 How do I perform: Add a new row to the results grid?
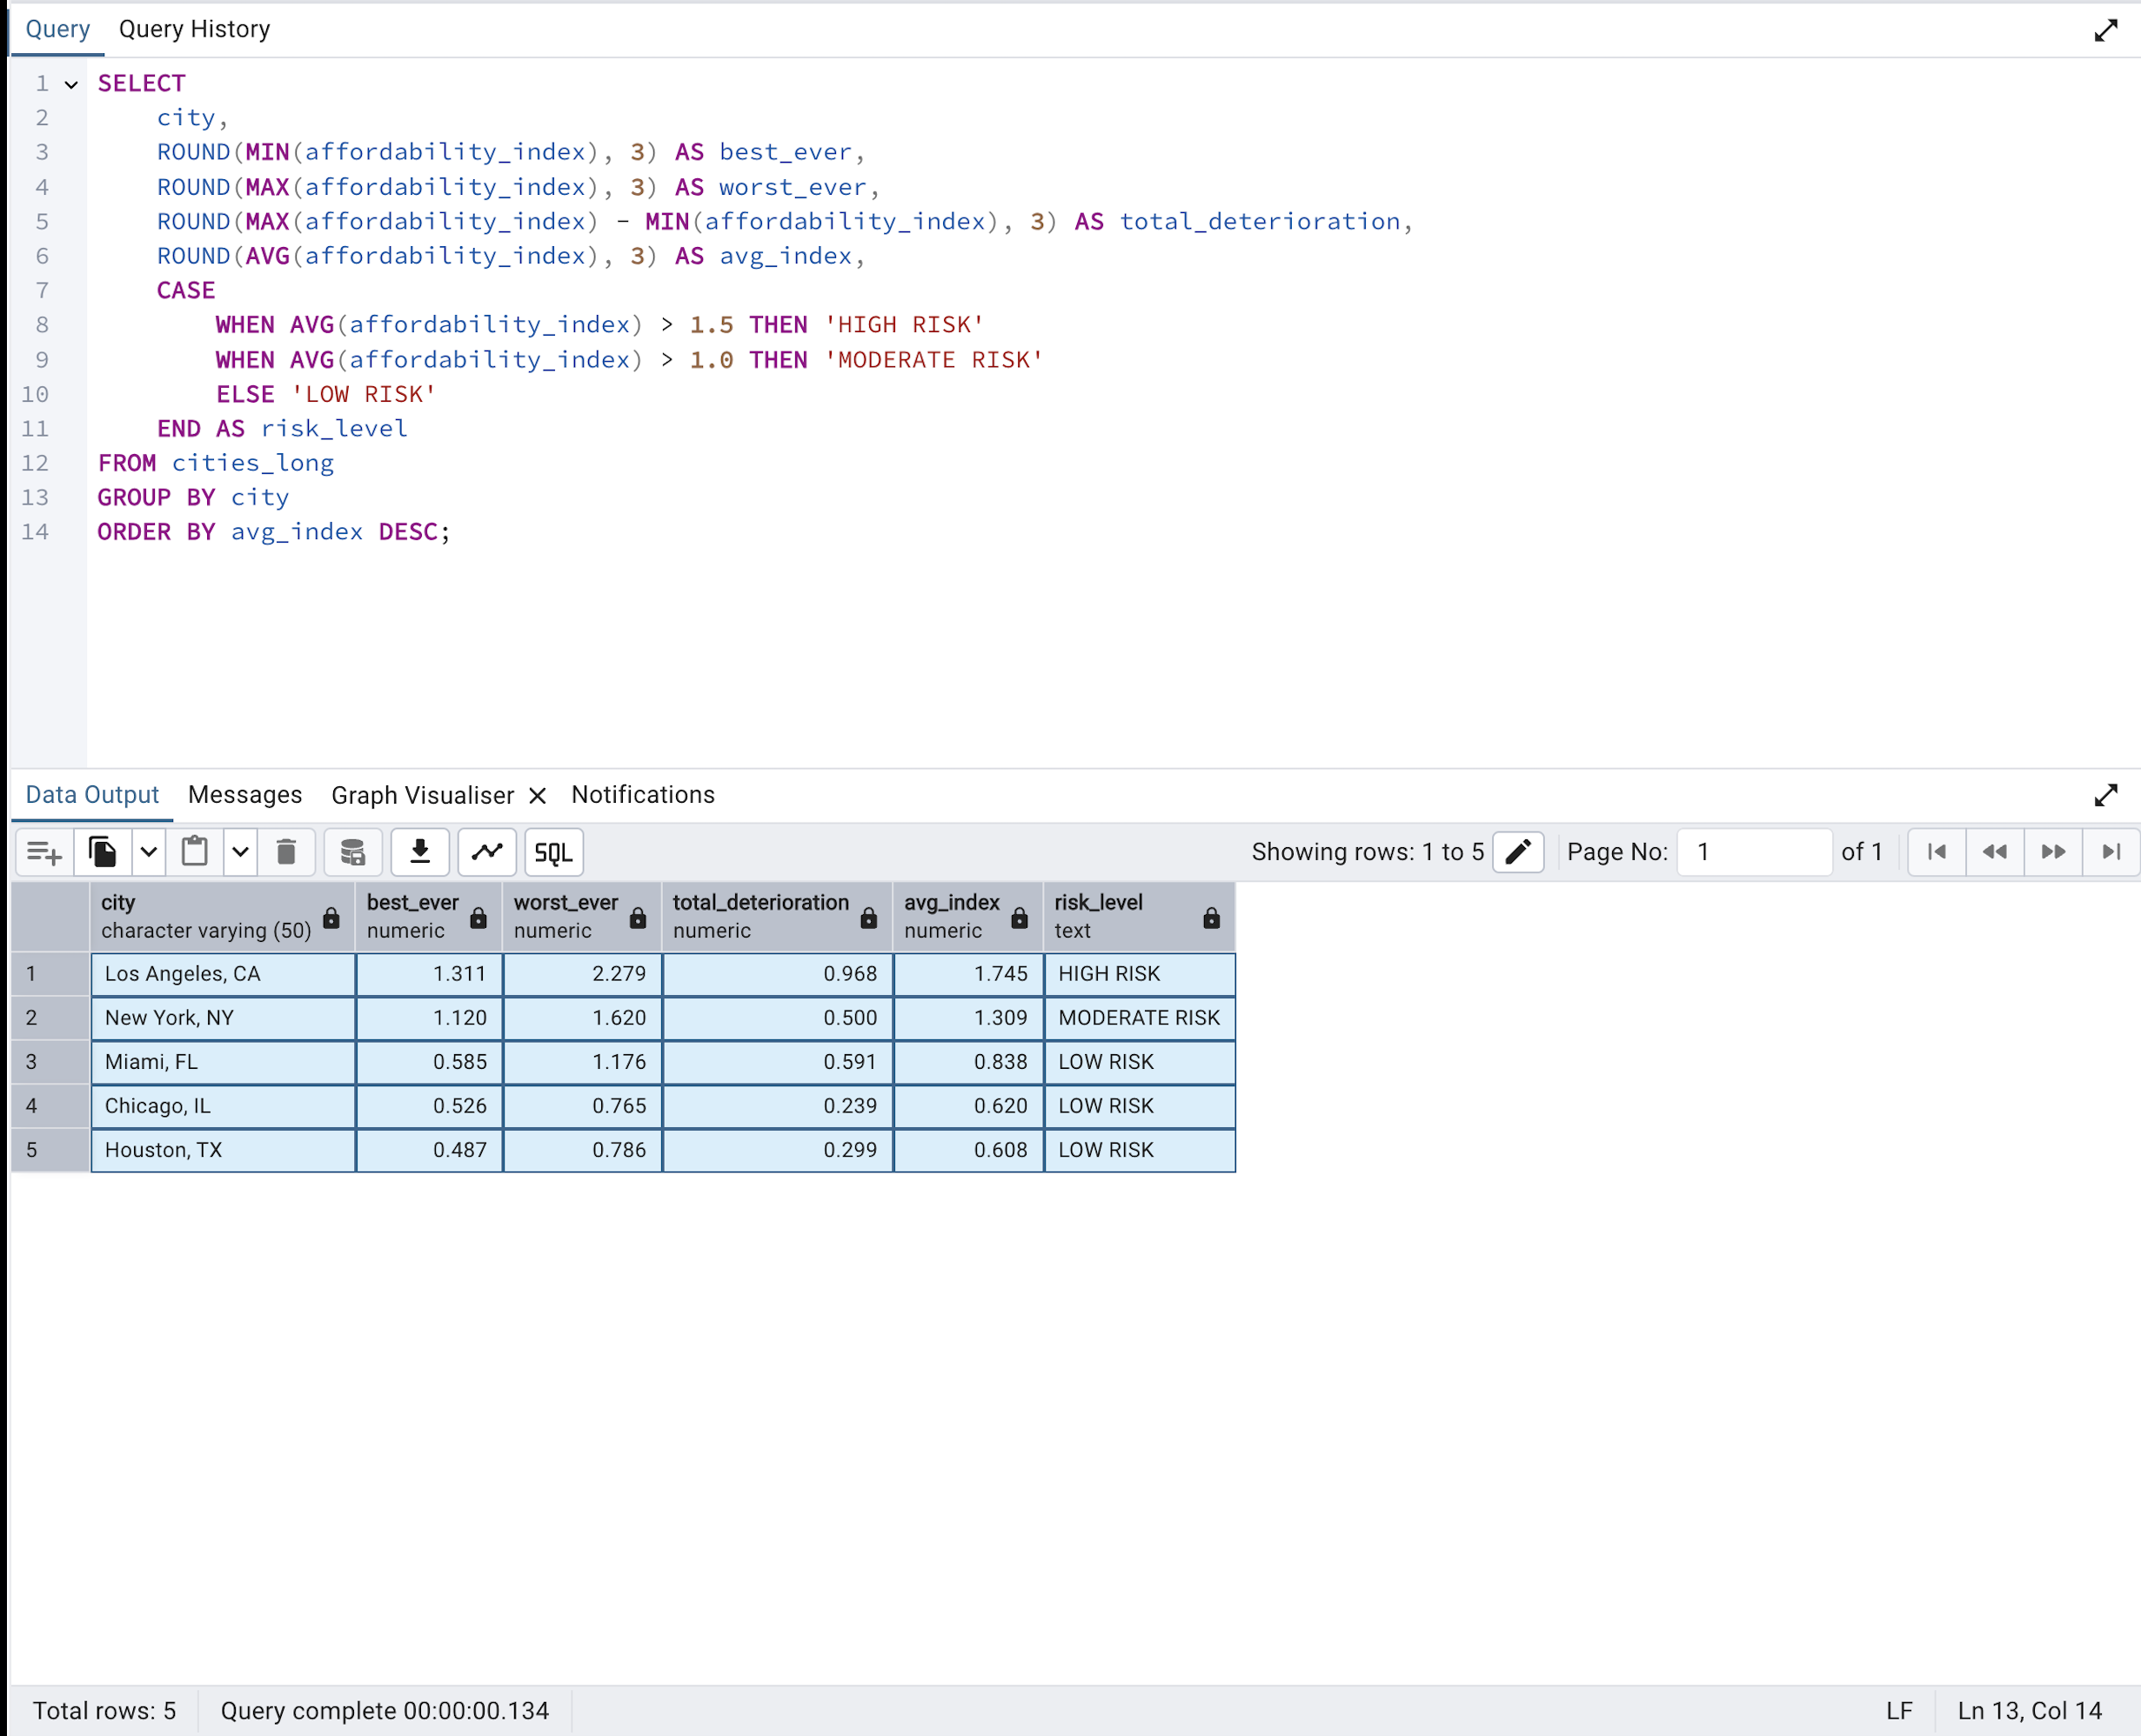point(44,852)
